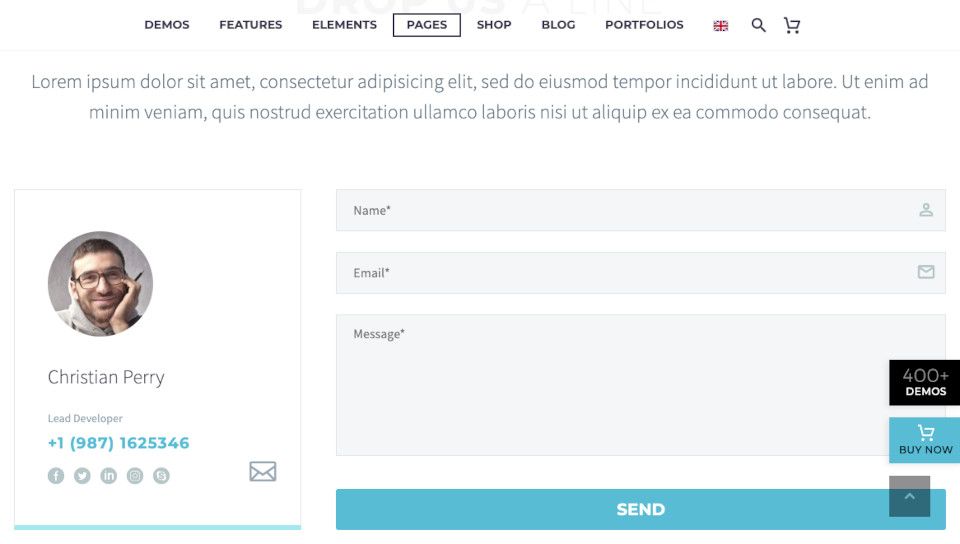
Task: Select the UK flag language switcher
Action: [721, 26]
